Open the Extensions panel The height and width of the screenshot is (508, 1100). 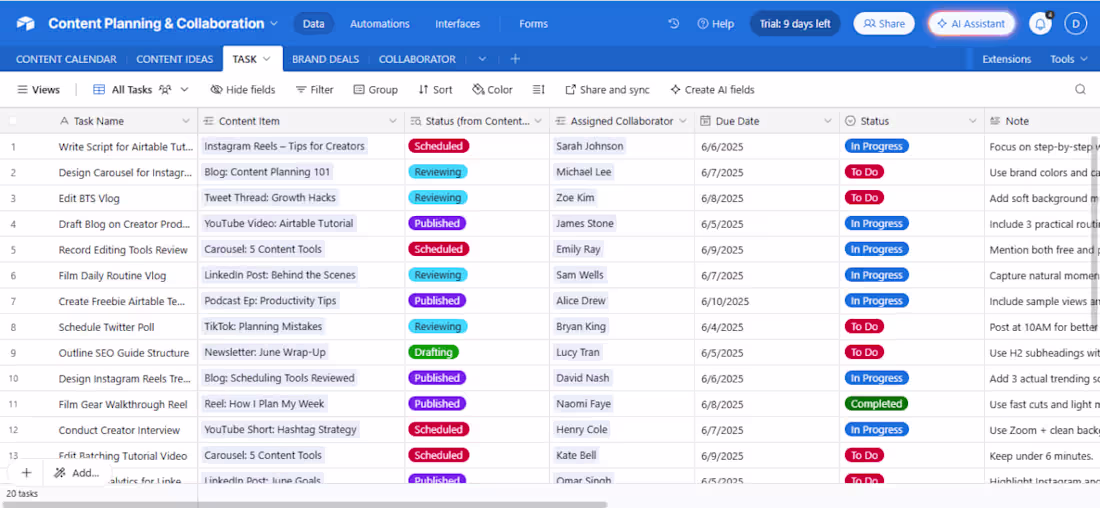(1006, 59)
